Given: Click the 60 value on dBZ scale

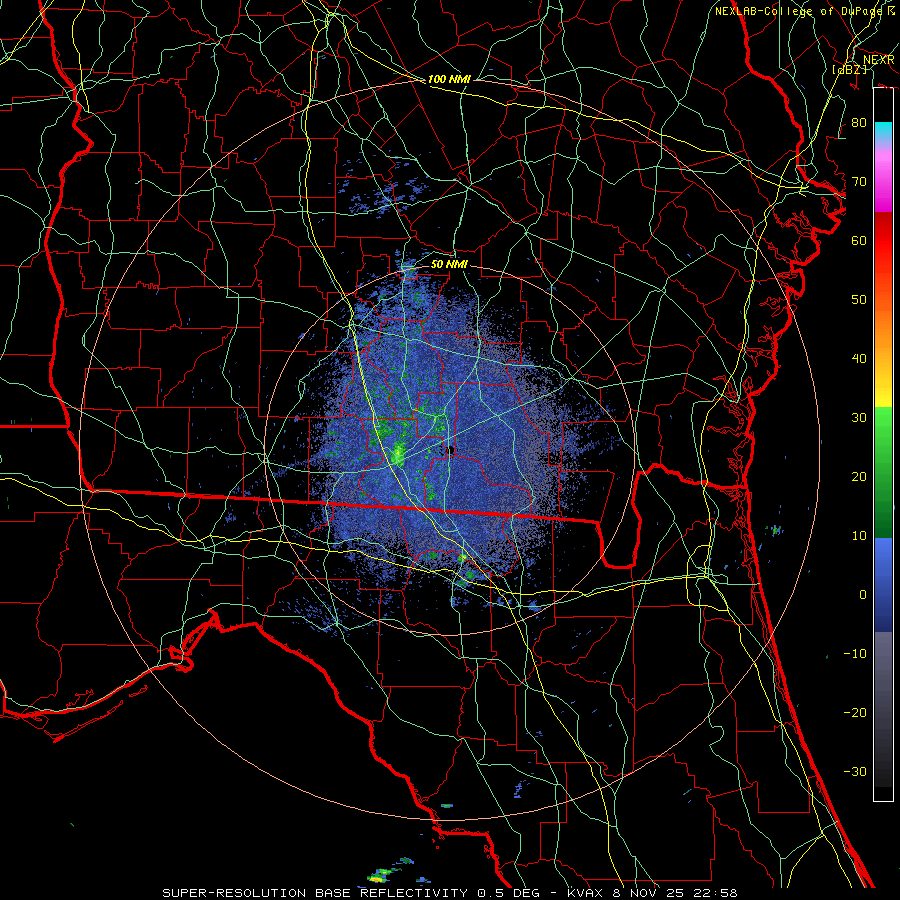Looking at the screenshot, I should 859,240.
